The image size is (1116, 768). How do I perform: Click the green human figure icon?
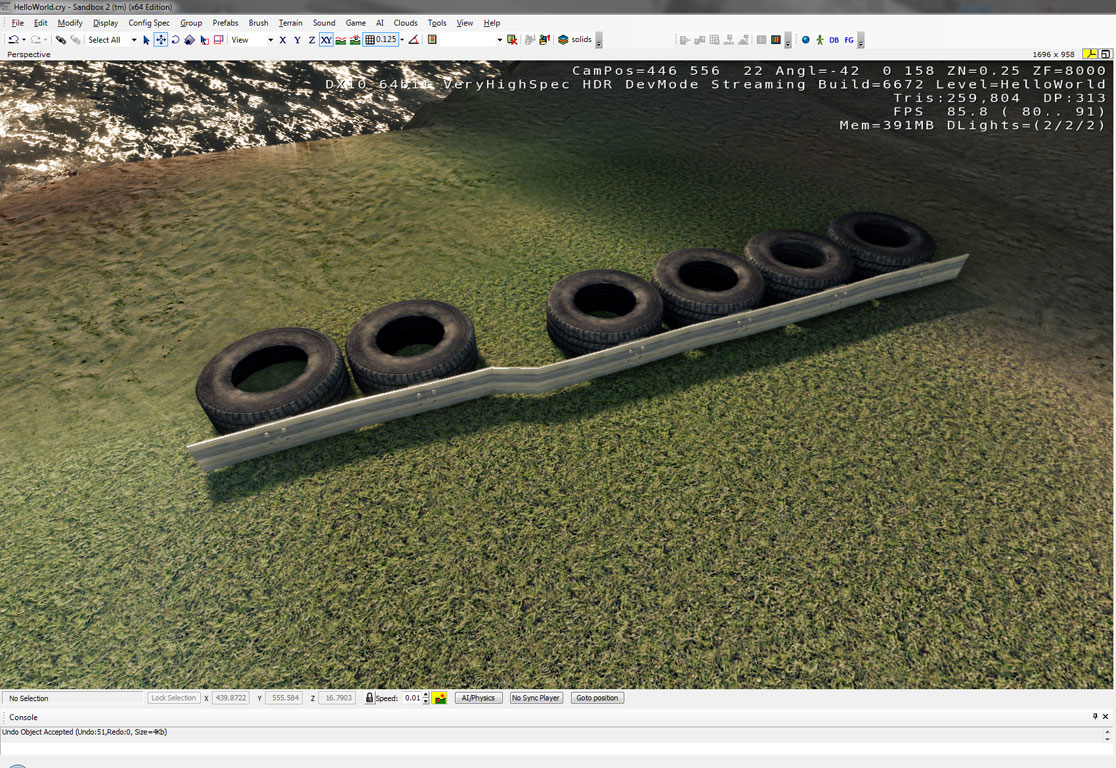[x=820, y=40]
